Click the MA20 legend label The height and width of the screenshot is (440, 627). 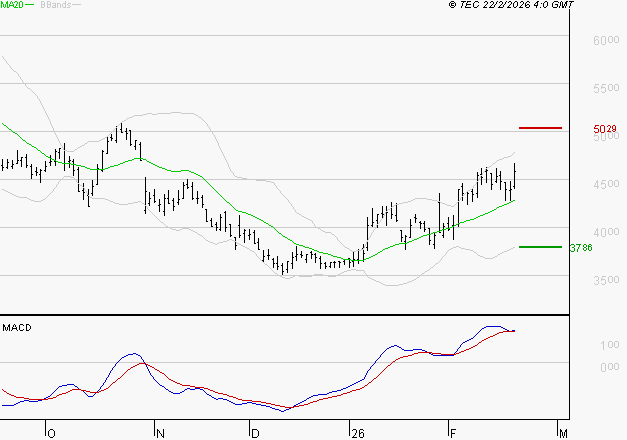pyautogui.click(x=12, y=5)
